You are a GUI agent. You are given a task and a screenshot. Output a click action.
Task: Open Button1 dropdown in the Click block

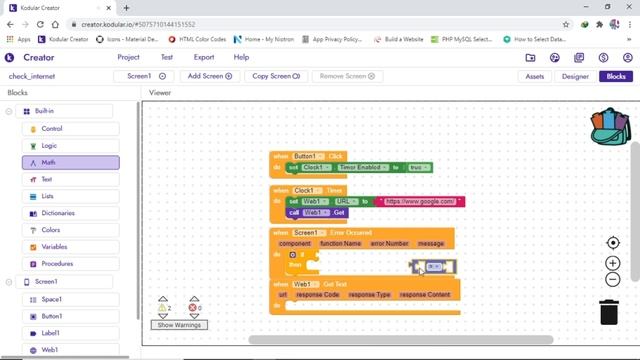point(309,156)
